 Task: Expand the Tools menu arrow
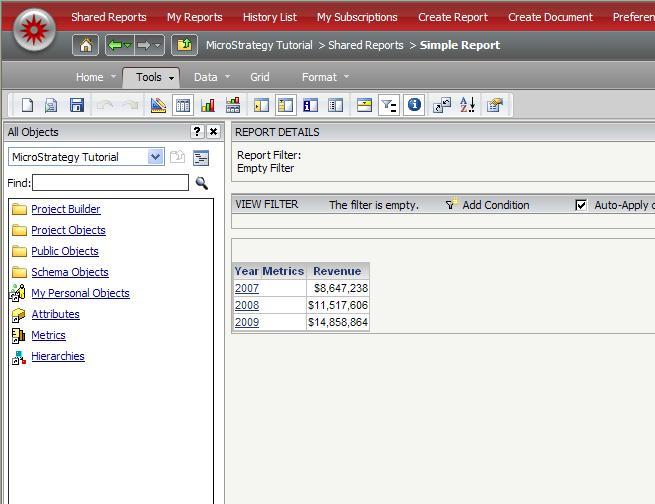(x=171, y=78)
